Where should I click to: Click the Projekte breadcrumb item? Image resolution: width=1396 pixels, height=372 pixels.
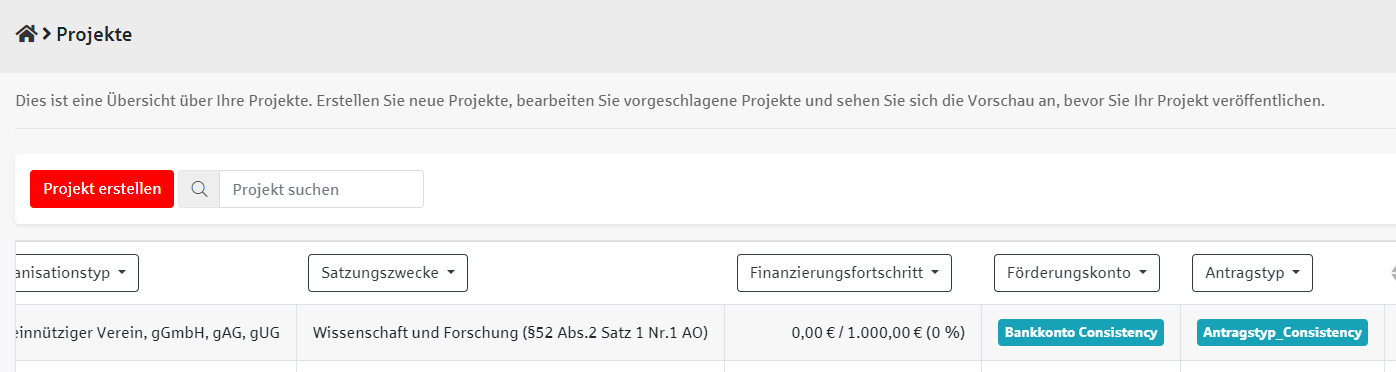coord(94,34)
